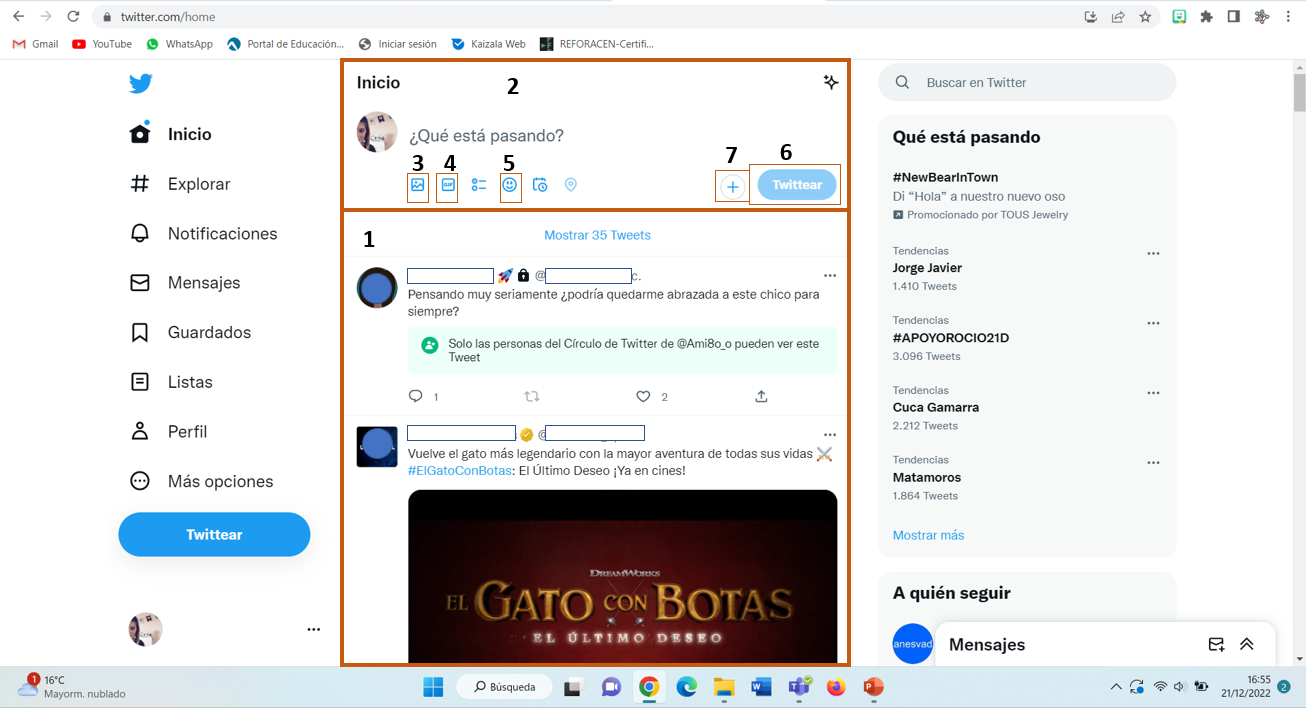Show hidden system tray icons
1306x708 pixels.
point(1116,687)
